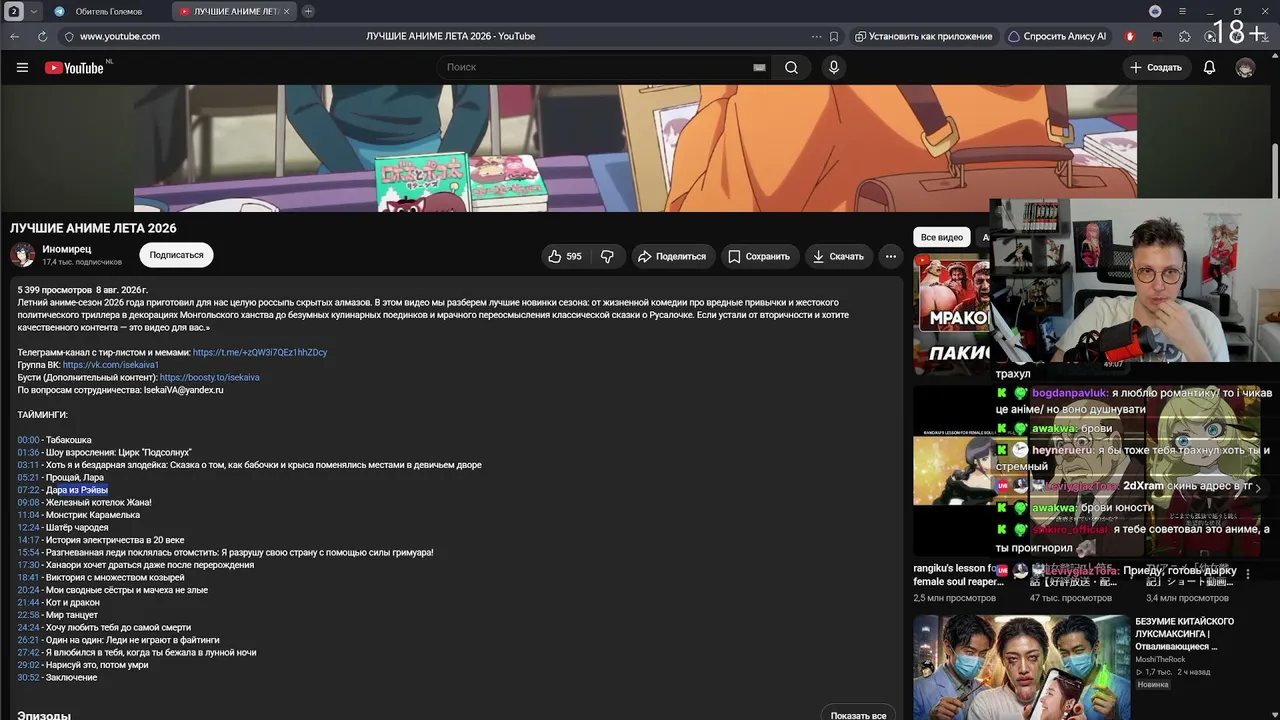1280x720 pixels.
Task: Jump to timestamp 01:36
Action: pyautogui.click(x=28, y=452)
